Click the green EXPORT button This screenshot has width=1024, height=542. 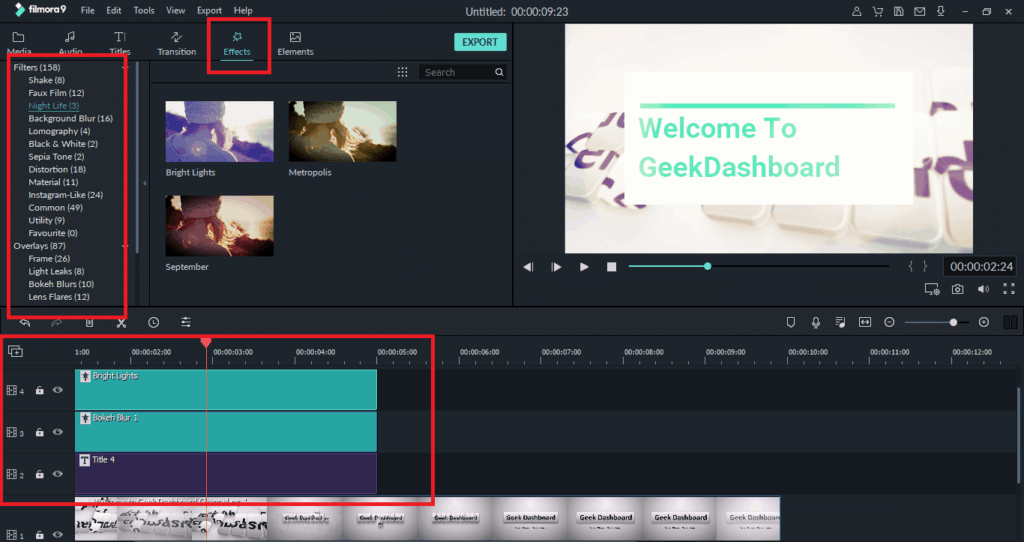coord(480,42)
